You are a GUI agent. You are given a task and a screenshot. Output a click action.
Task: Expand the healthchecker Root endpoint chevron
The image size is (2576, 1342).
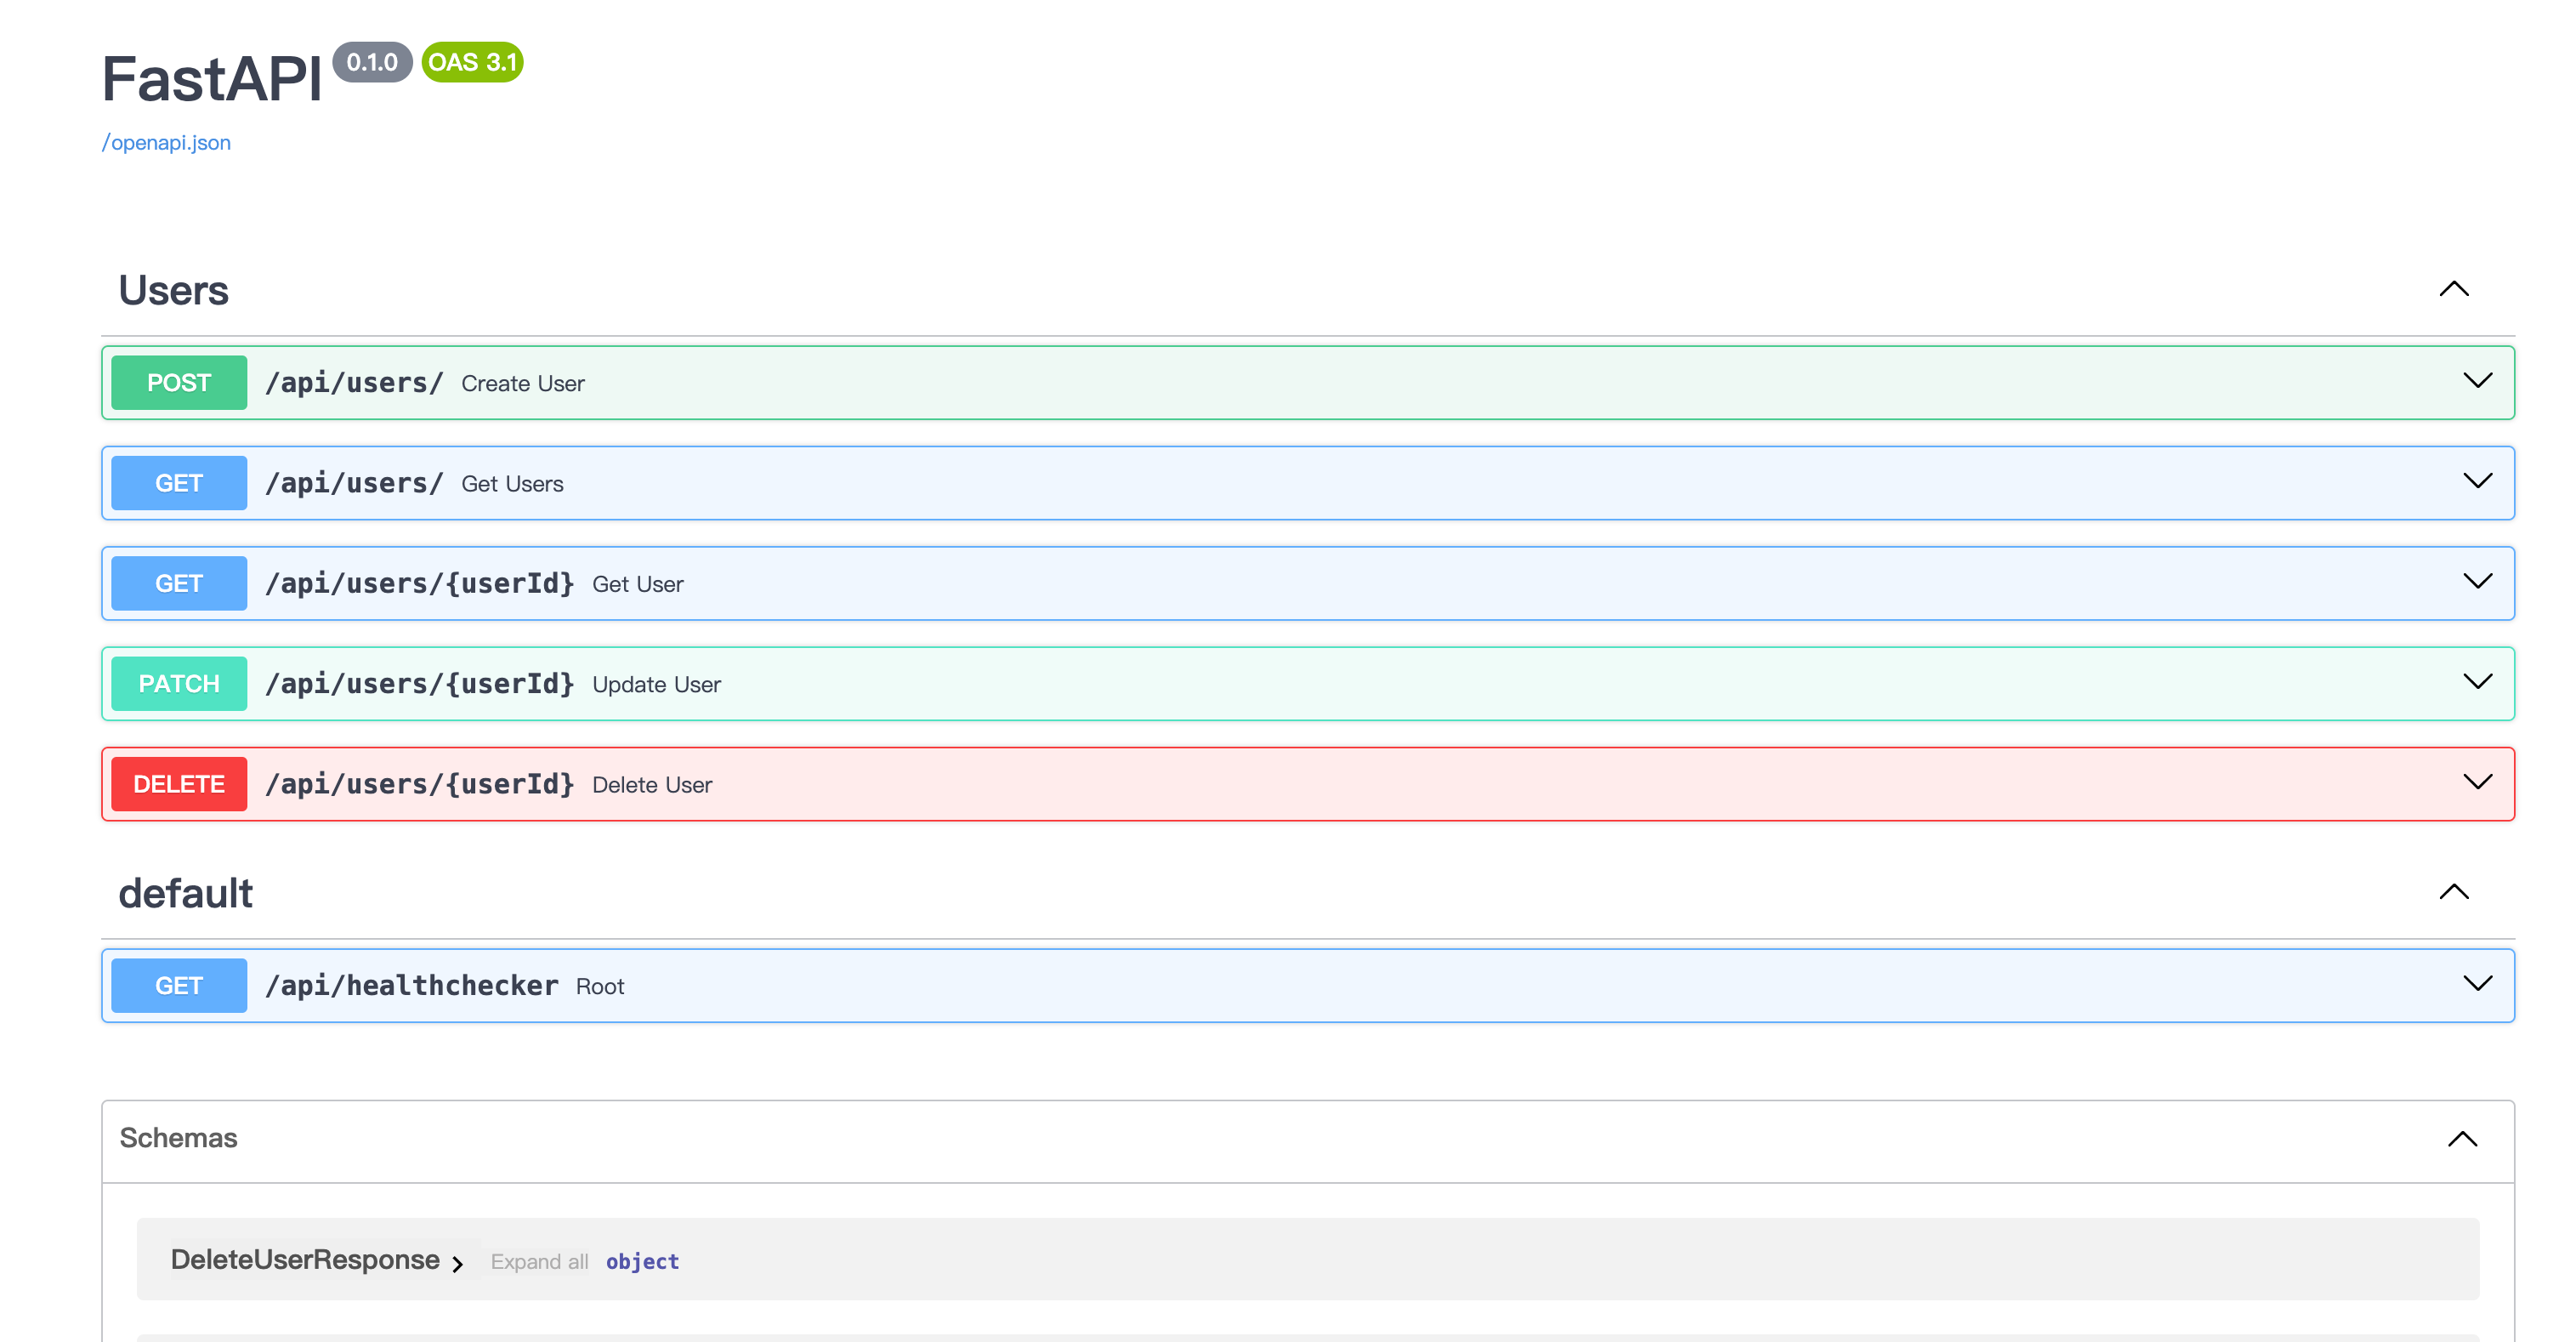click(2477, 984)
